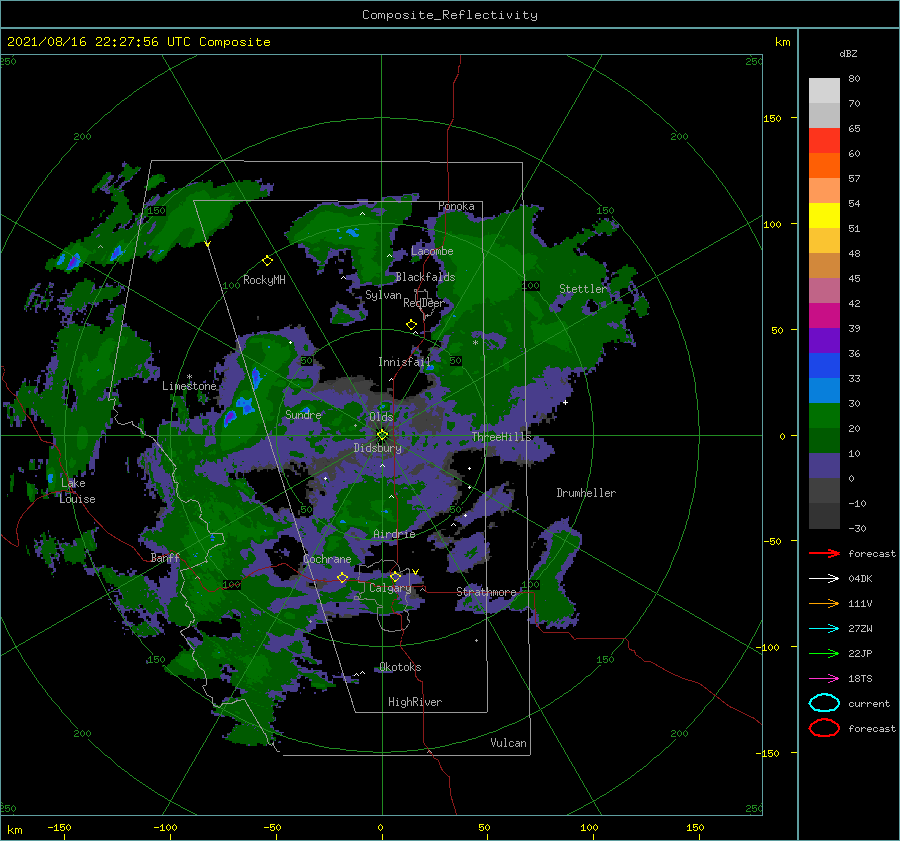Click the Blackfalds label
This screenshot has width=900, height=841.
click(425, 277)
